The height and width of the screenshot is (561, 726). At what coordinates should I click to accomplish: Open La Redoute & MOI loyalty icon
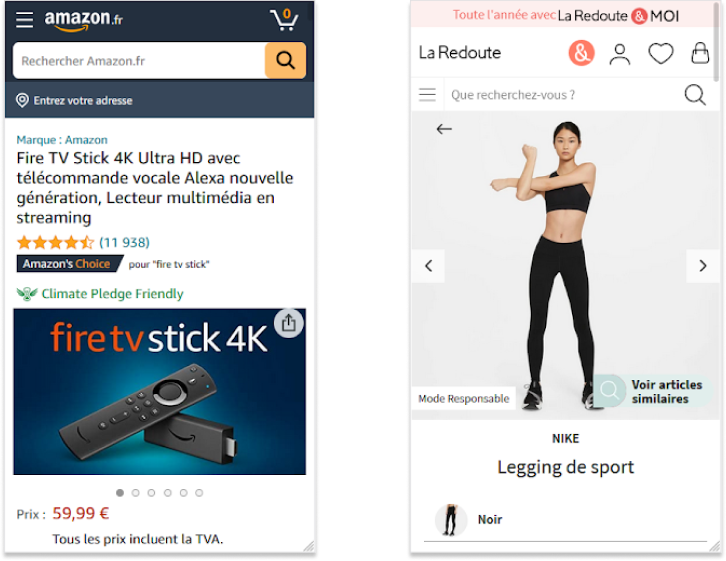click(581, 53)
